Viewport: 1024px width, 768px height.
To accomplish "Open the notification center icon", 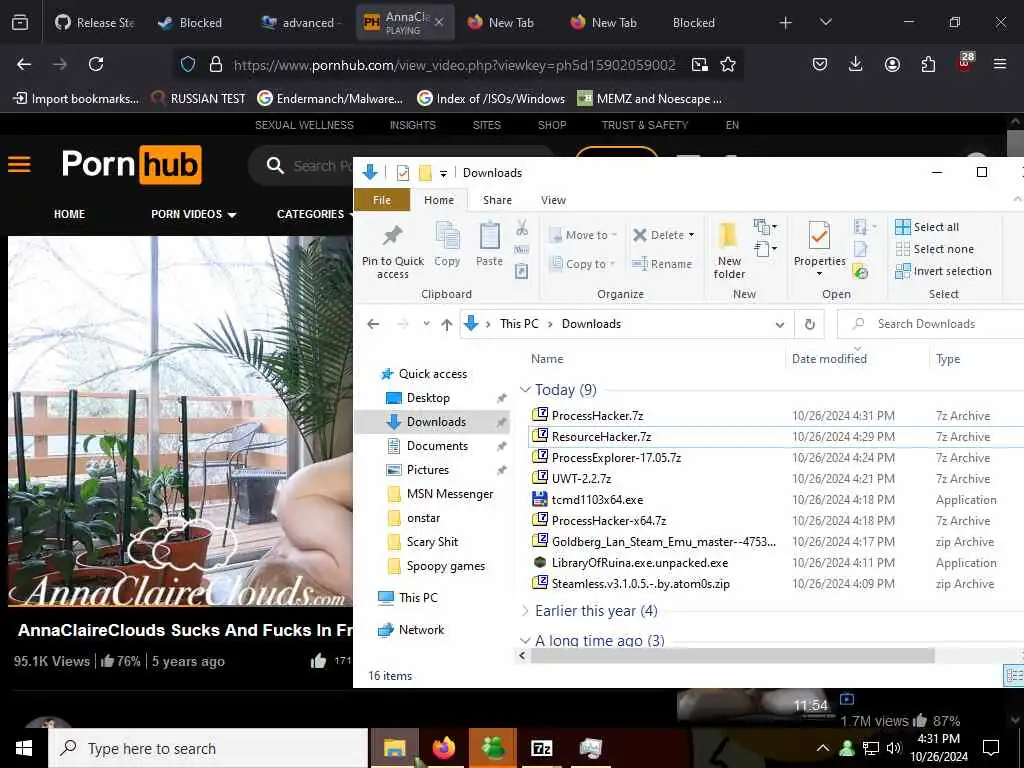I will click(991, 748).
